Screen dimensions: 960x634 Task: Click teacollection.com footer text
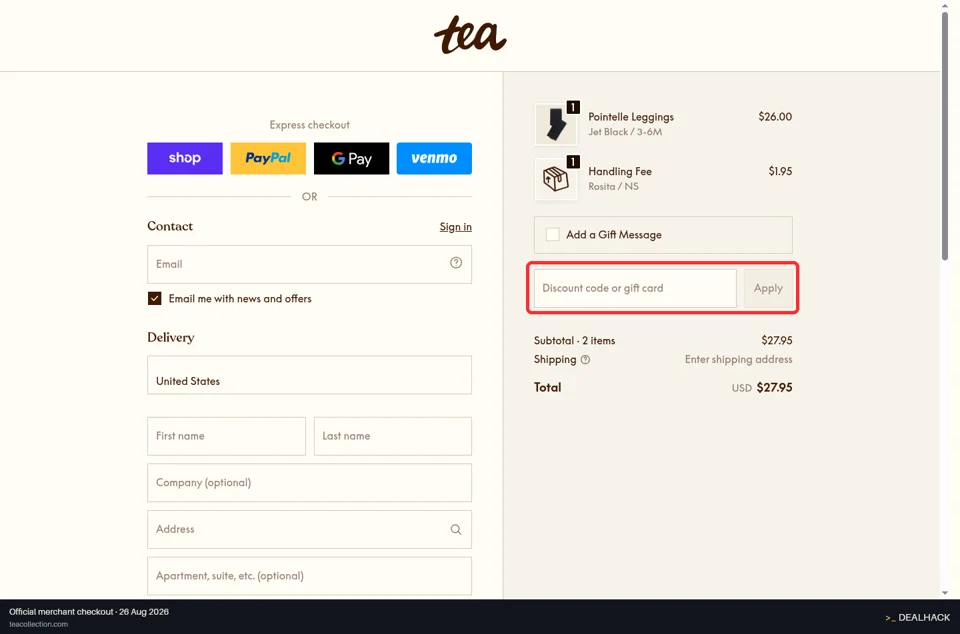click(39, 624)
